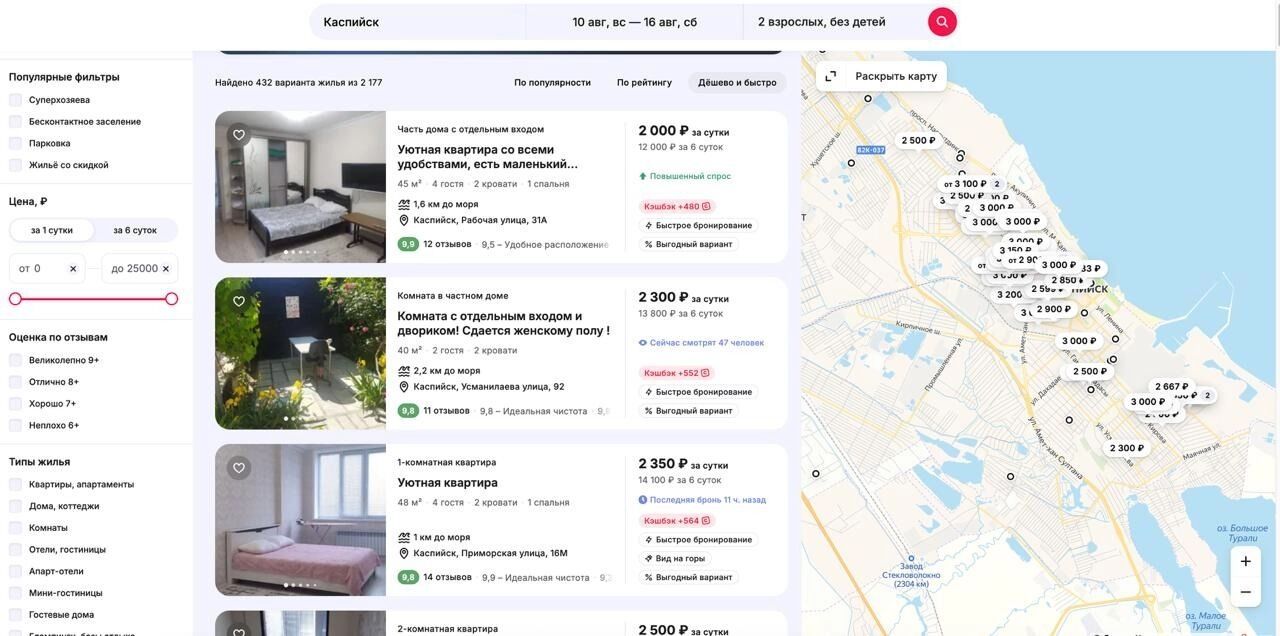Click the red search magnifier button

pyautogui.click(x=942, y=22)
